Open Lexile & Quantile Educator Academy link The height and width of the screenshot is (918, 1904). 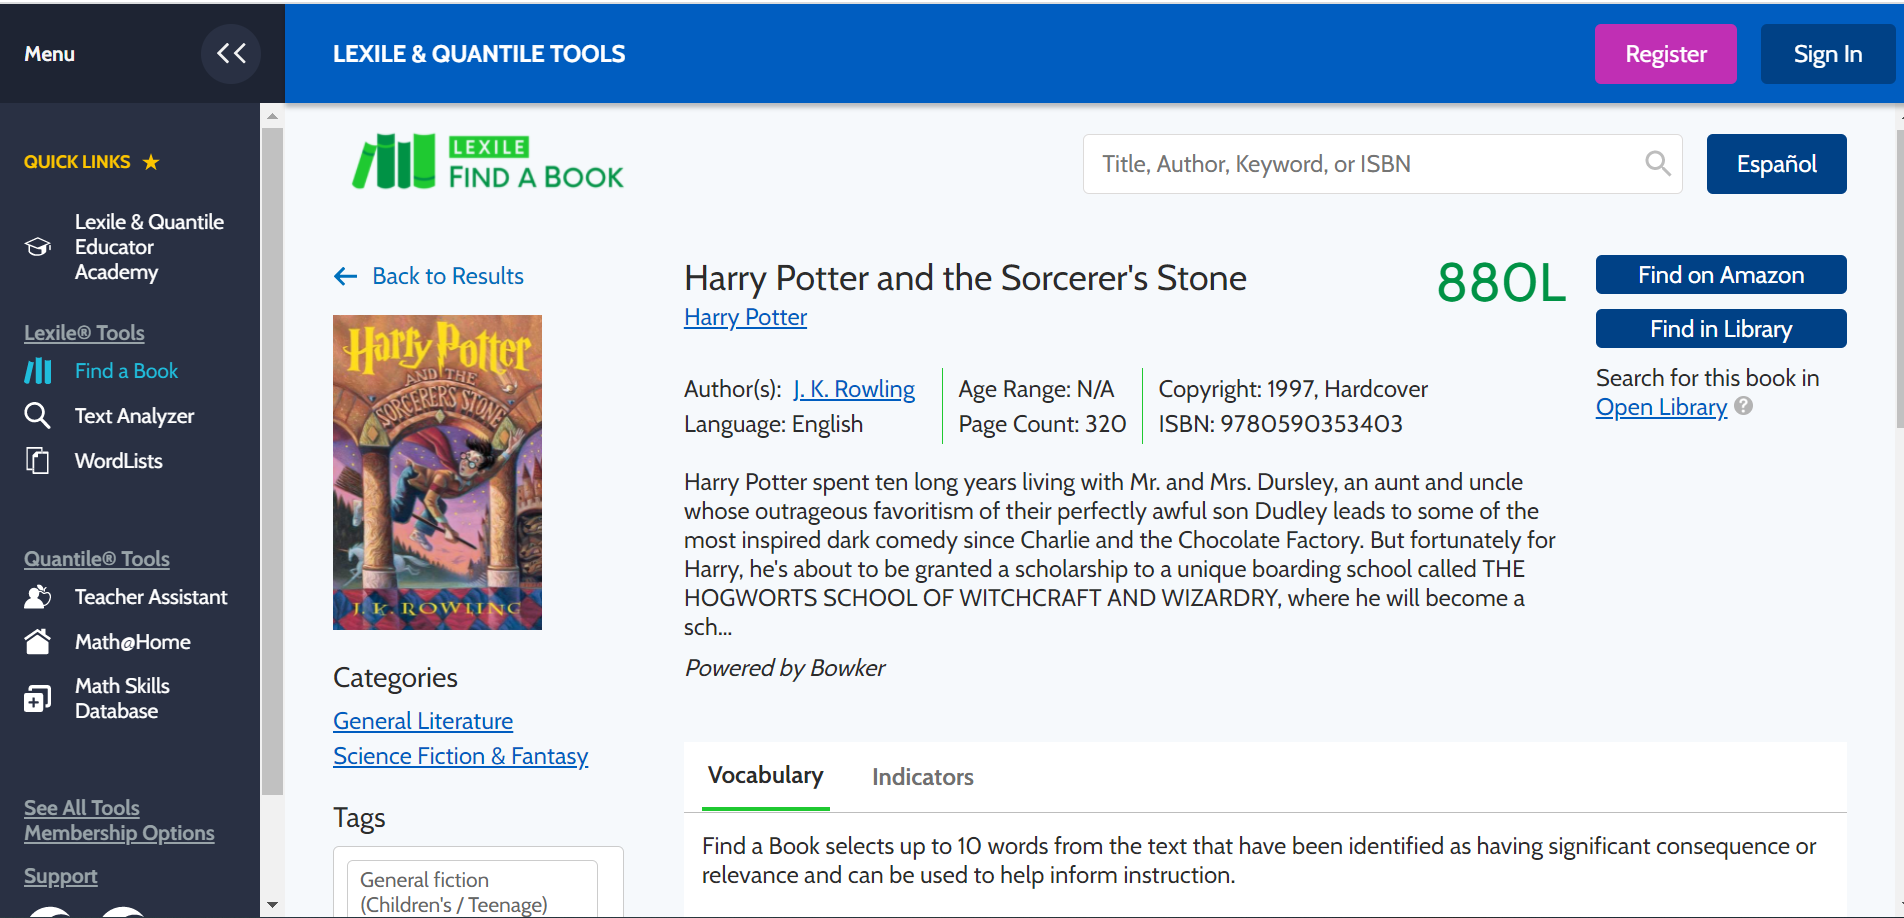(x=149, y=247)
